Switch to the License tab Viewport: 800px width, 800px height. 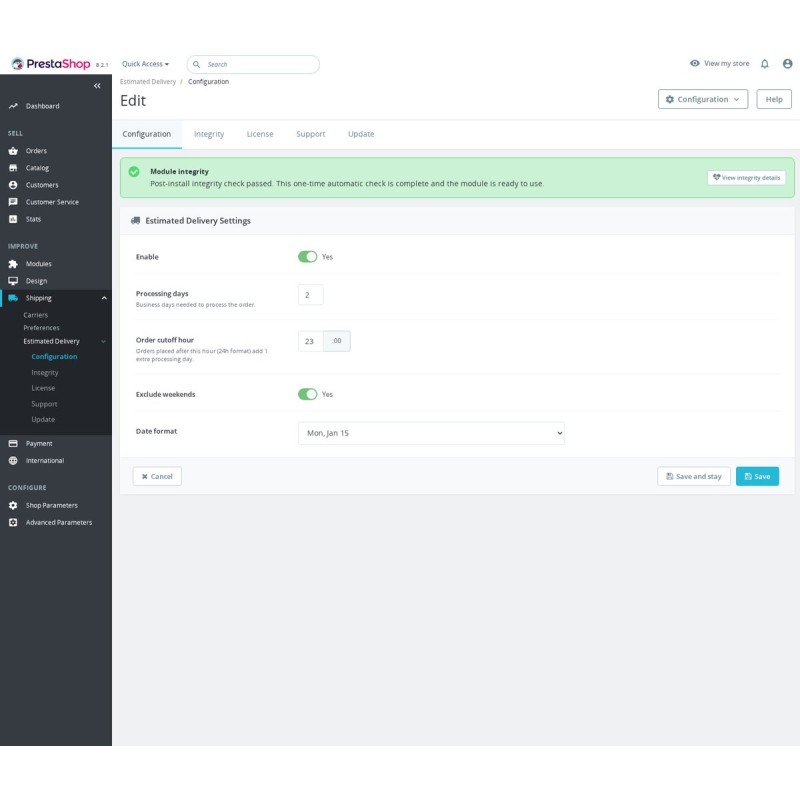(260, 134)
